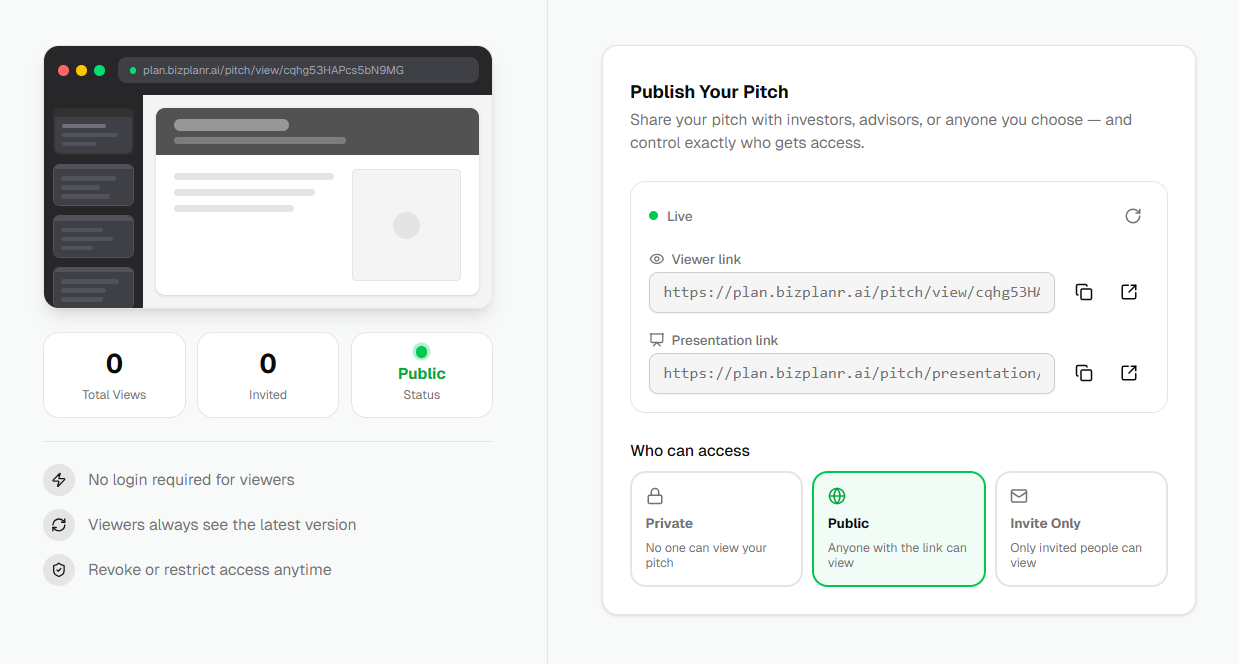This screenshot has height=664, width=1239.
Task: Open the Total Views stat card
Action: [114, 375]
